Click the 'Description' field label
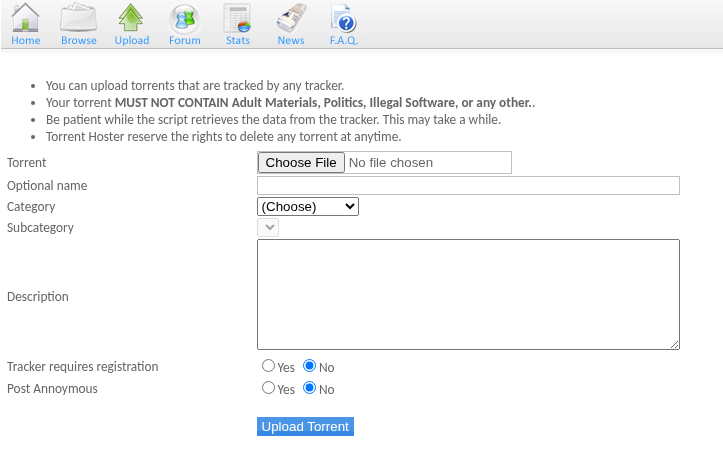The width and height of the screenshot is (723, 449). pos(37,296)
